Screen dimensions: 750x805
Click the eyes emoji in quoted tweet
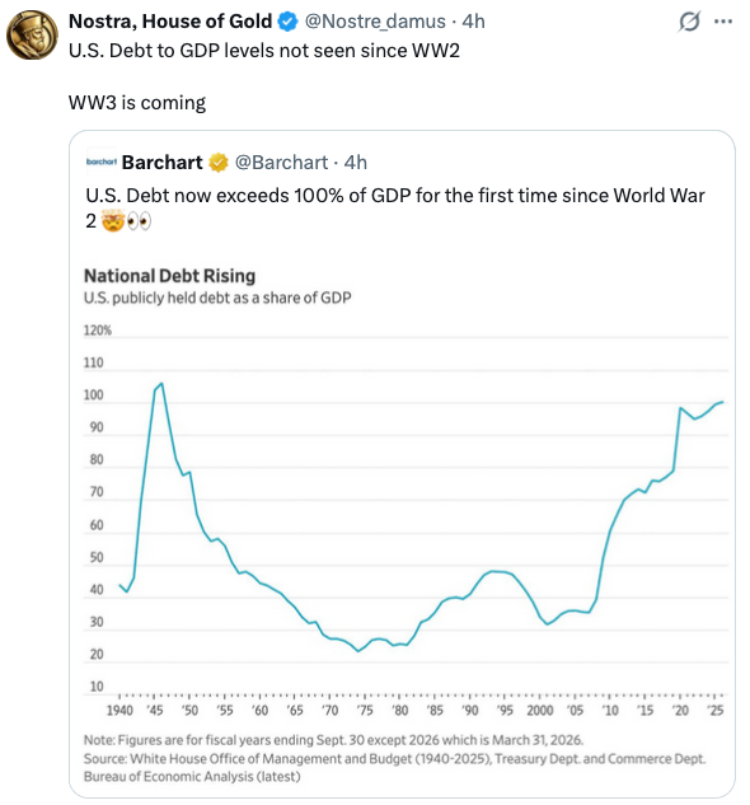point(139,222)
